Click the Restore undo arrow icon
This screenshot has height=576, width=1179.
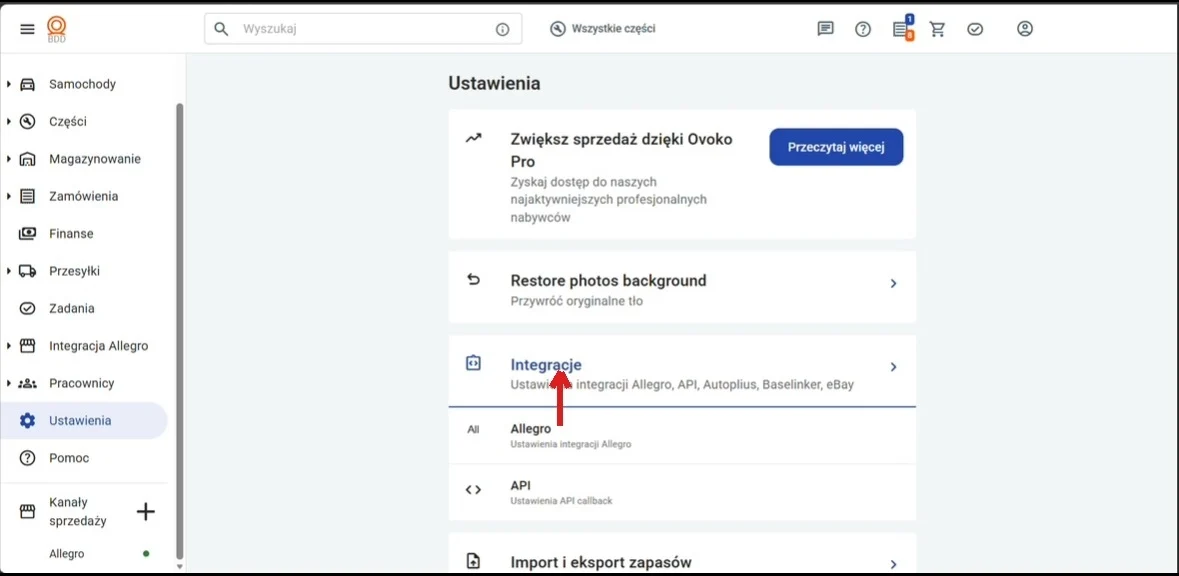click(473, 280)
